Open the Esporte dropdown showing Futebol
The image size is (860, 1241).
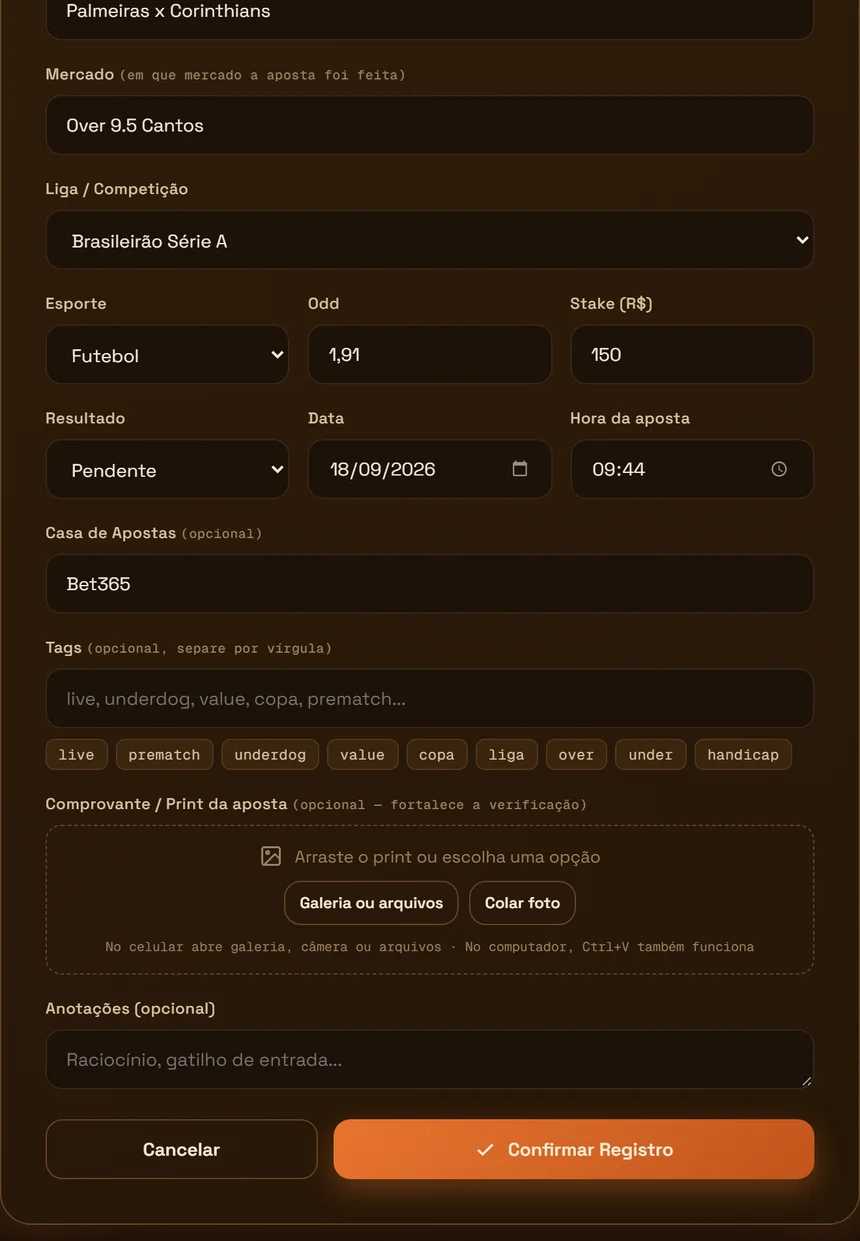[167, 355]
